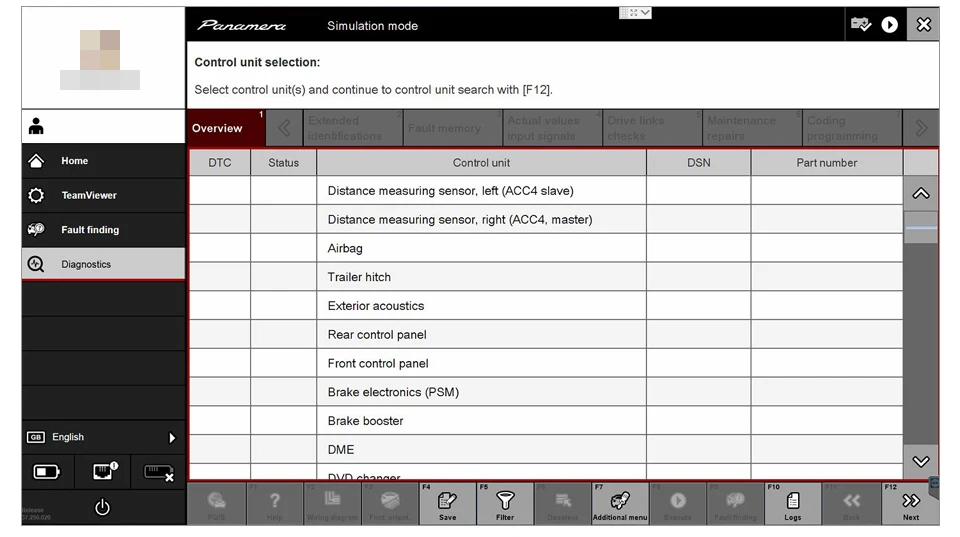Click the Panamera model logo
This screenshot has height=537, width=960.
[241, 25]
